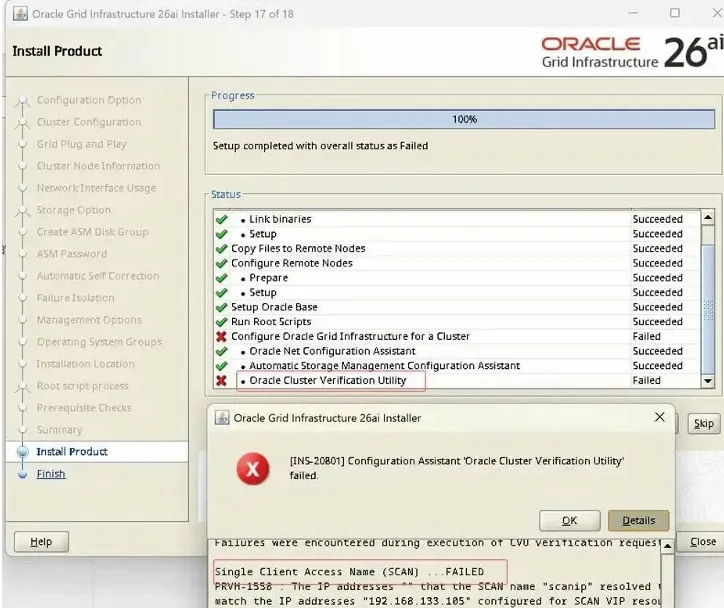The height and width of the screenshot is (608, 724).
Task: Click the green check beside Configure Remote Nodes
Action: [221, 263]
